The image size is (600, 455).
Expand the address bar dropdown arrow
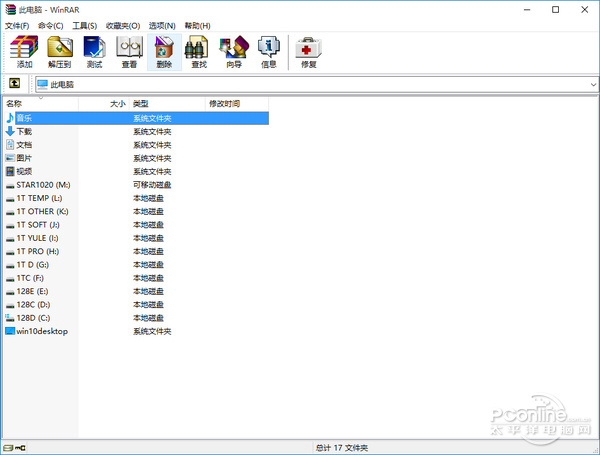coord(593,85)
